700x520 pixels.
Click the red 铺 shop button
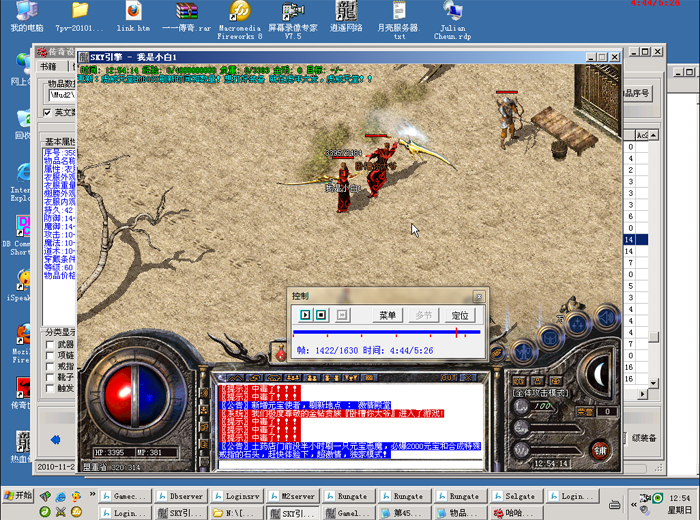pyautogui.click(x=600, y=451)
